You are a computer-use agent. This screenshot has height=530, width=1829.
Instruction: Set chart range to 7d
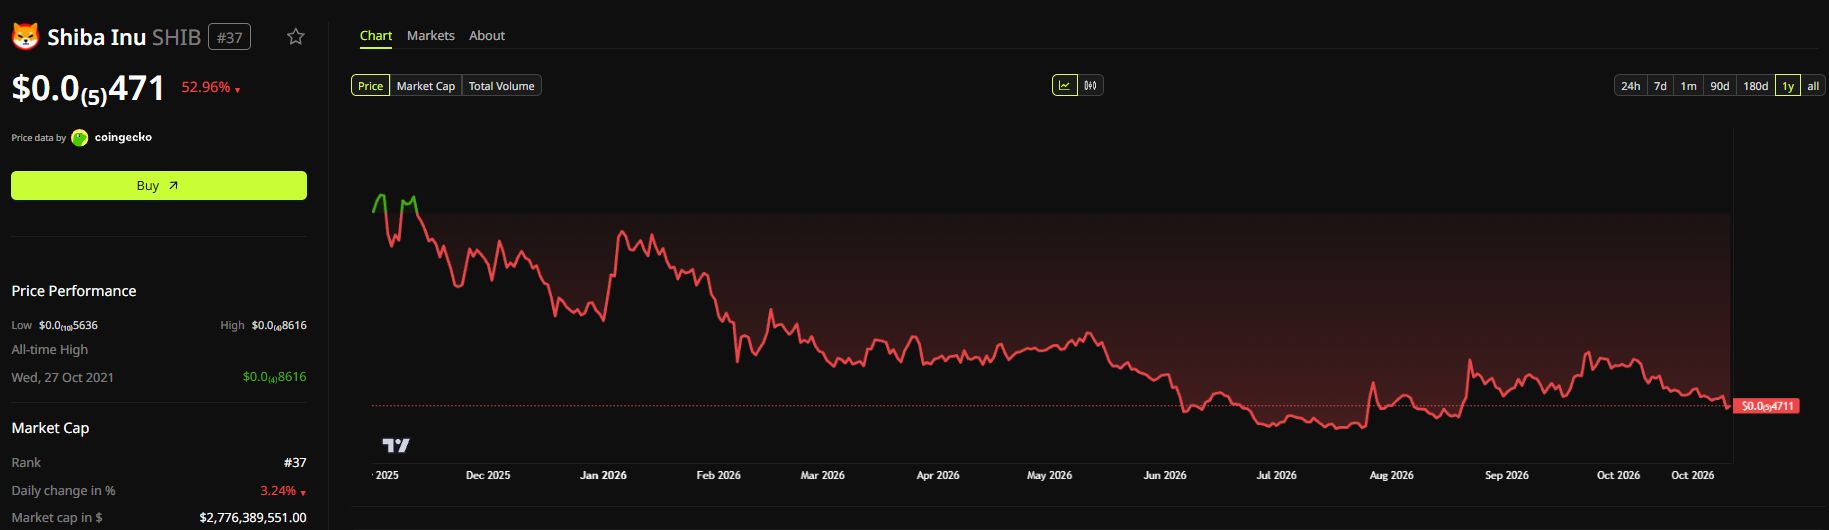(1660, 86)
